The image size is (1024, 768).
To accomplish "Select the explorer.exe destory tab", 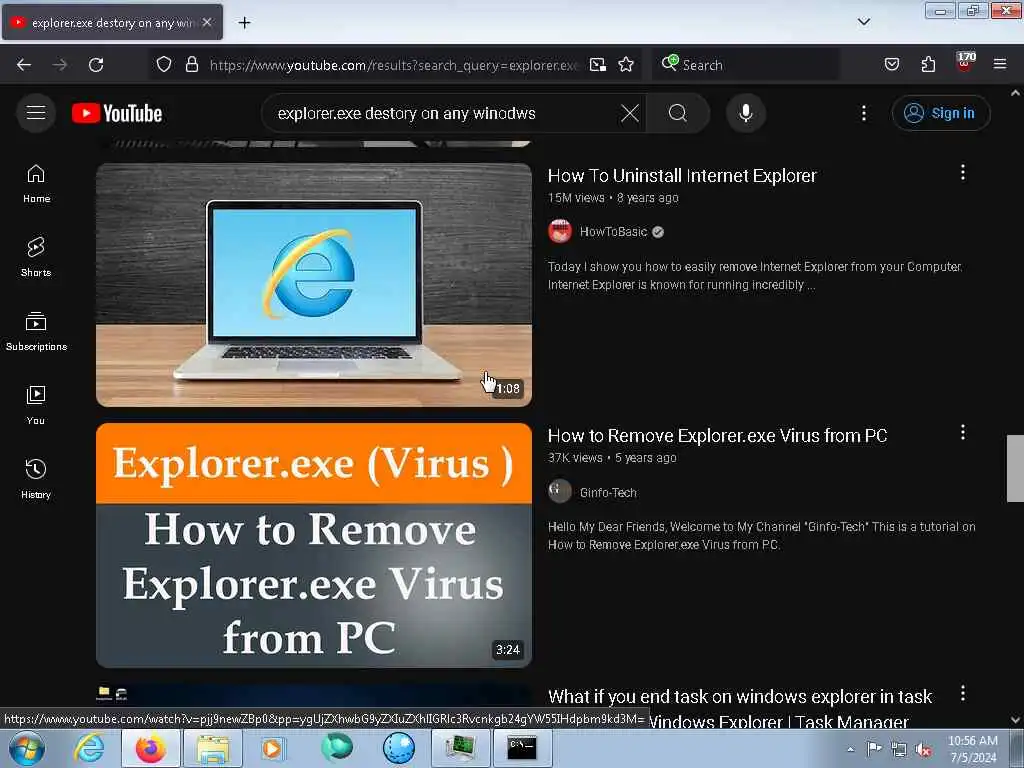I will point(112,22).
